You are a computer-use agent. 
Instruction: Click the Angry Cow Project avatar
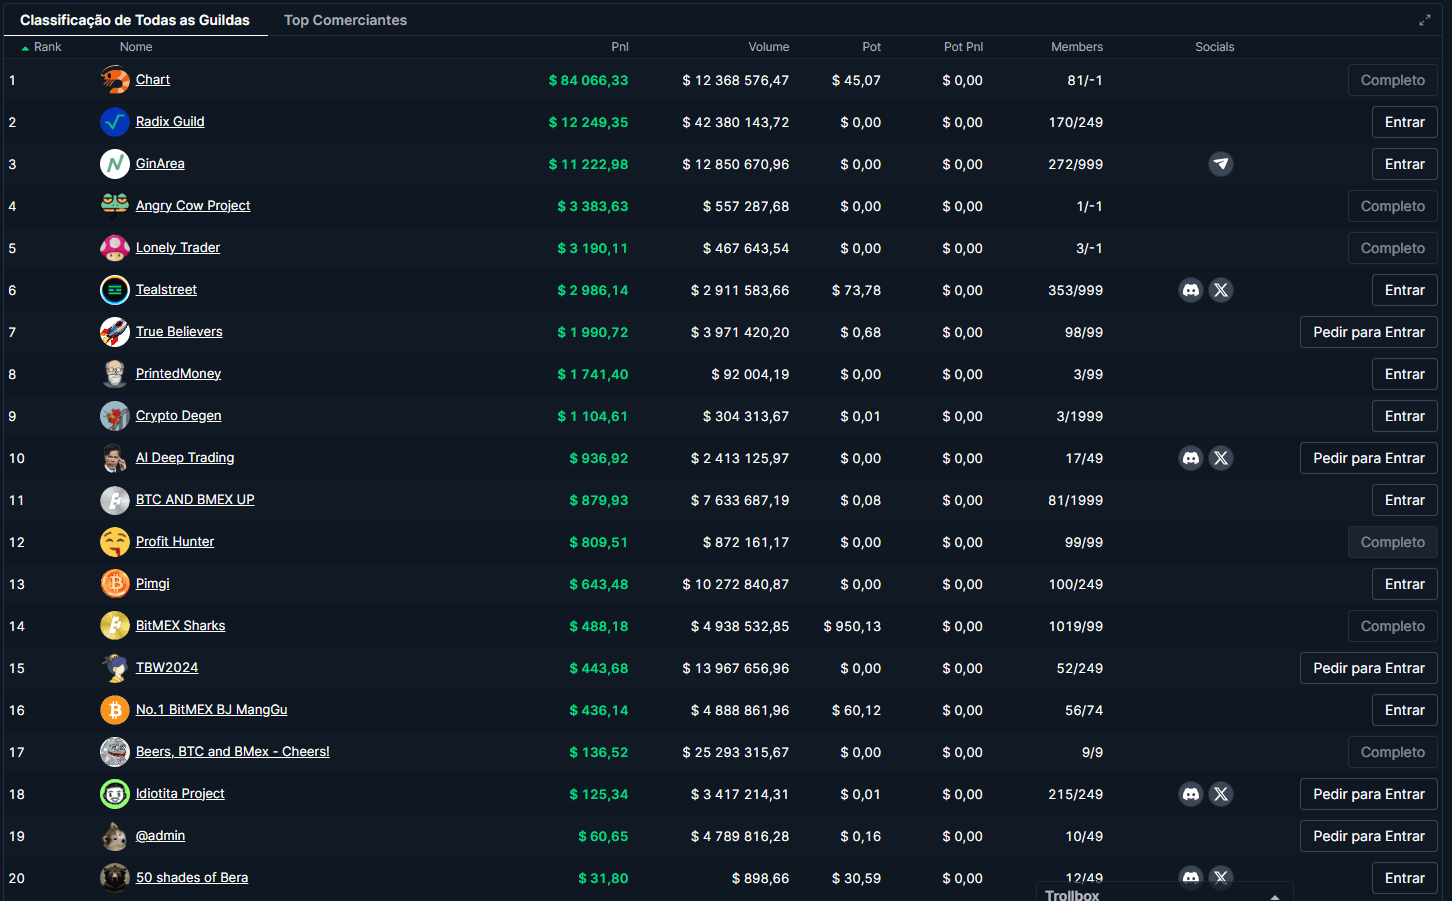pos(115,206)
